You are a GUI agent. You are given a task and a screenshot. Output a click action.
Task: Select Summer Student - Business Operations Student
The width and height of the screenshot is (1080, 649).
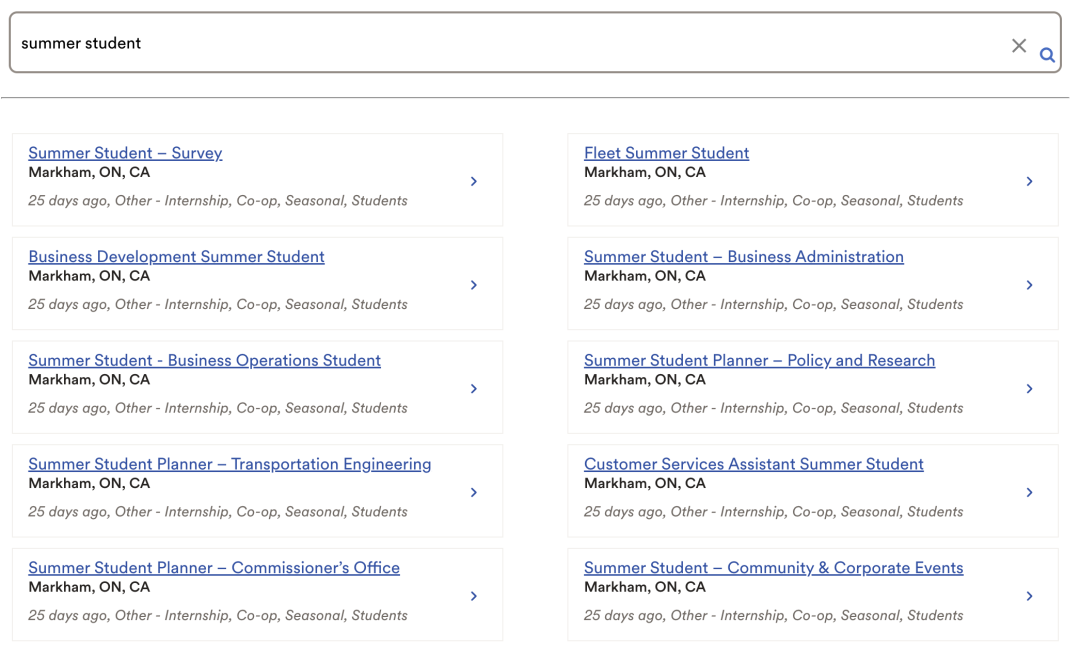[204, 360]
